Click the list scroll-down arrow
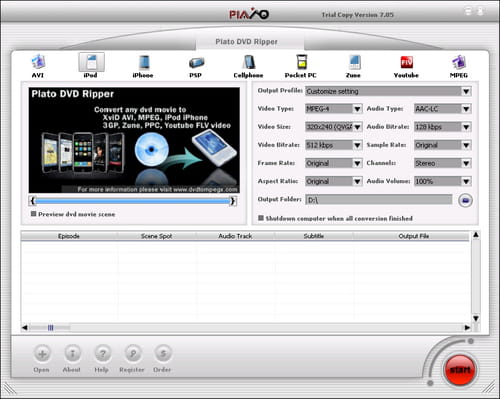The width and height of the screenshot is (500, 399). tap(476, 318)
